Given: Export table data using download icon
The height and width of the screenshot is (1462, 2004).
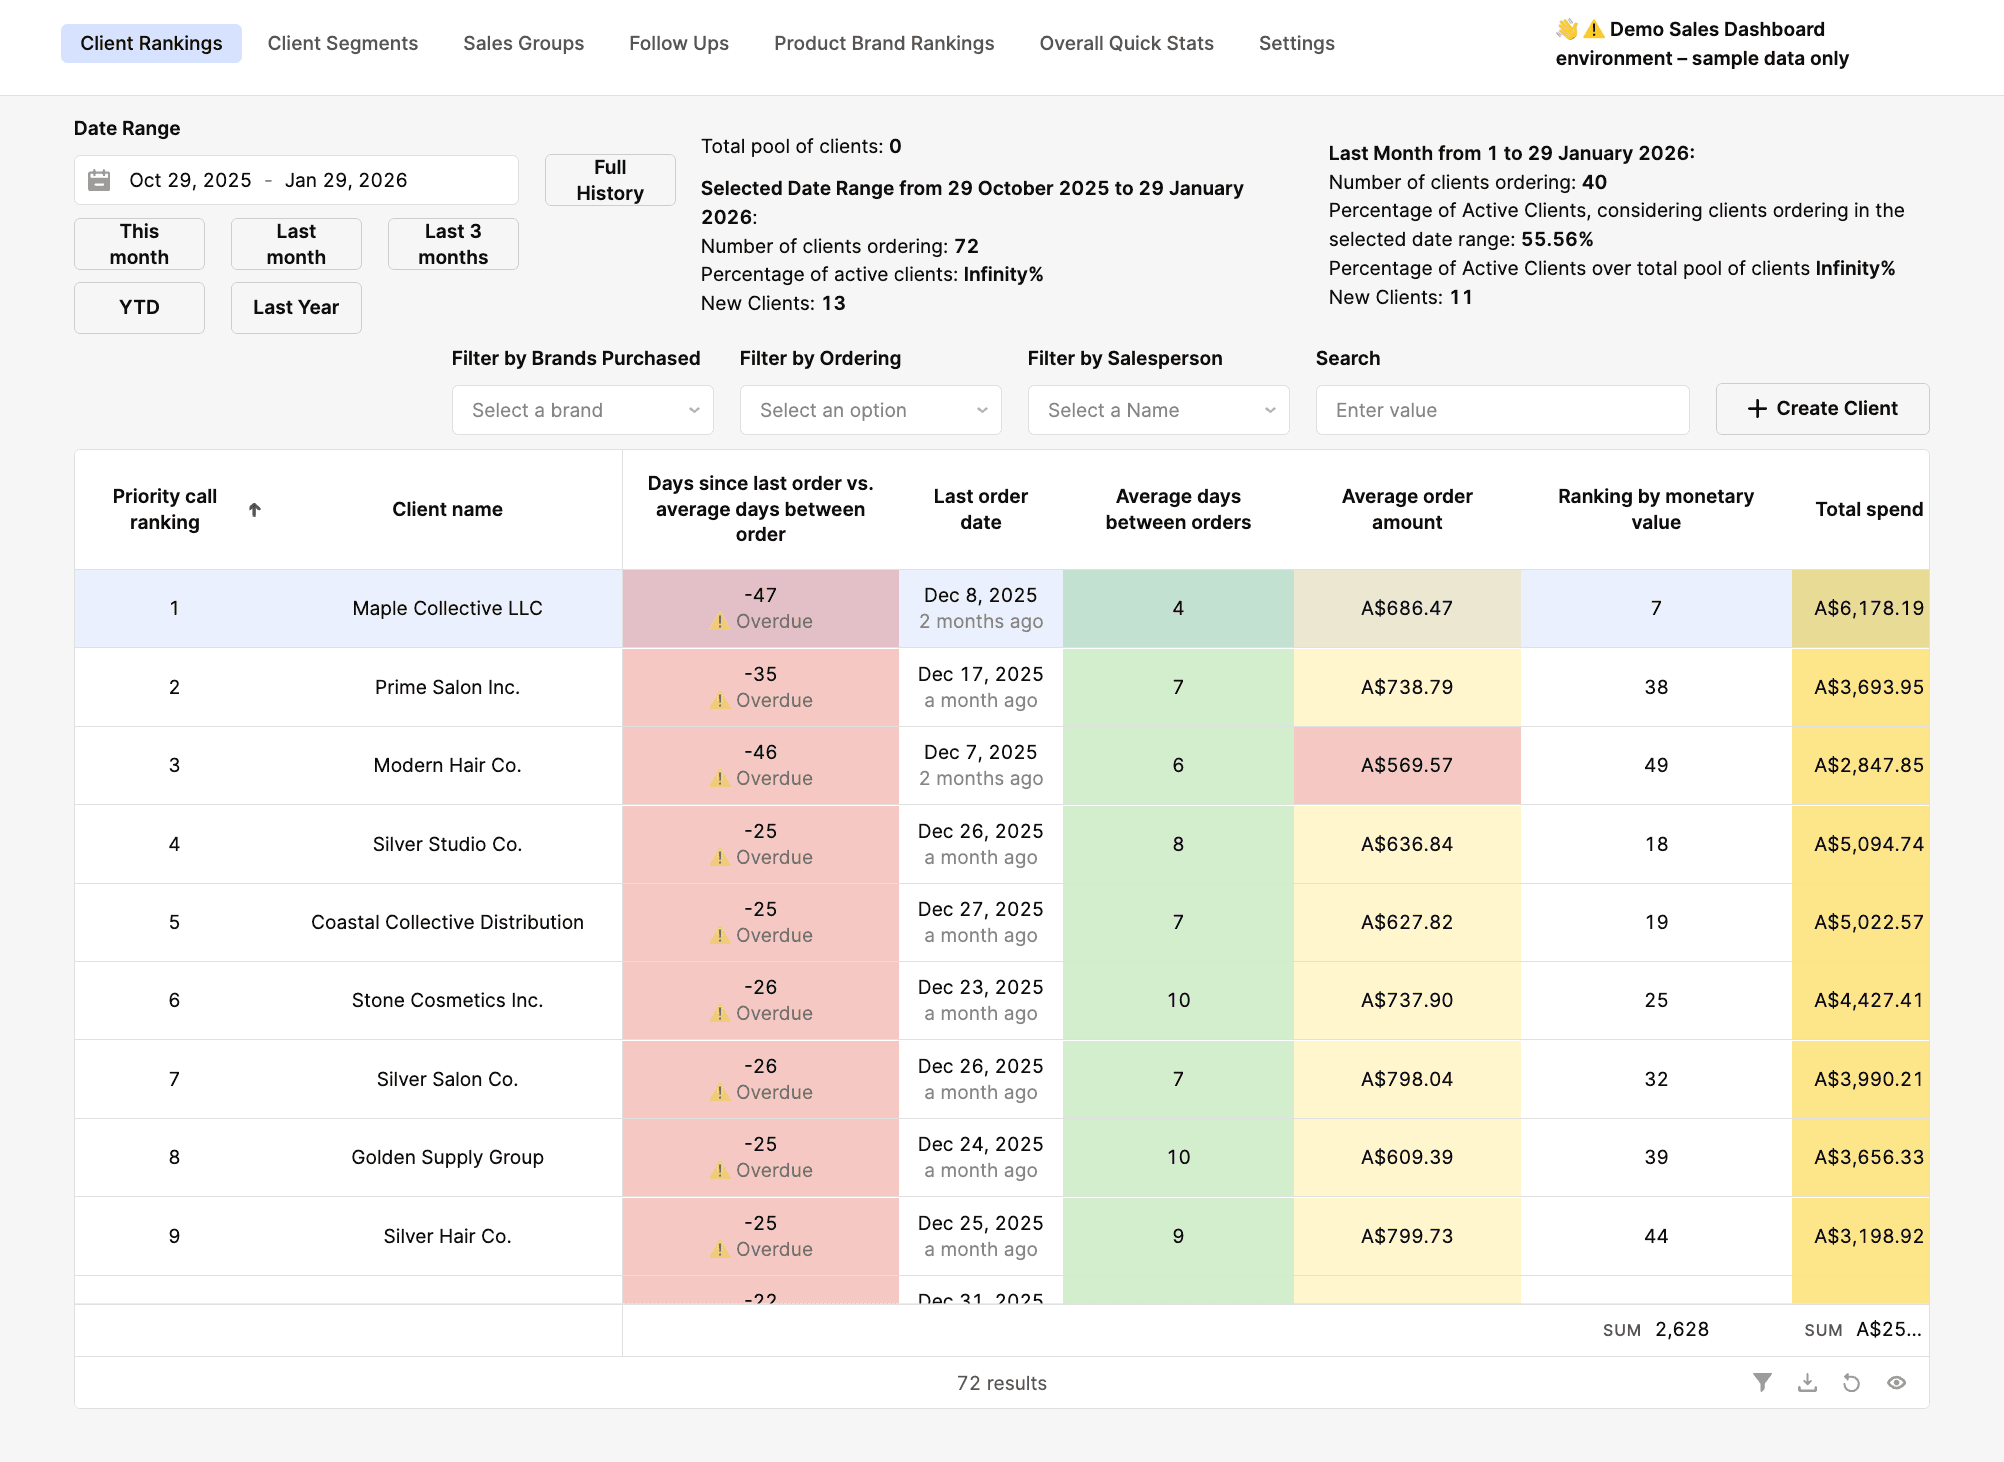Looking at the screenshot, I should pyautogui.click(x=1808, y=1382).
